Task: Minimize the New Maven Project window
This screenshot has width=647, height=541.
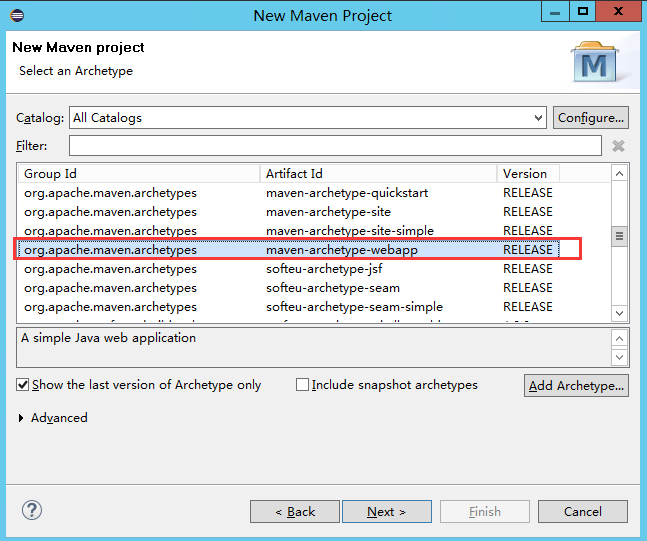Action: [555, 12]
